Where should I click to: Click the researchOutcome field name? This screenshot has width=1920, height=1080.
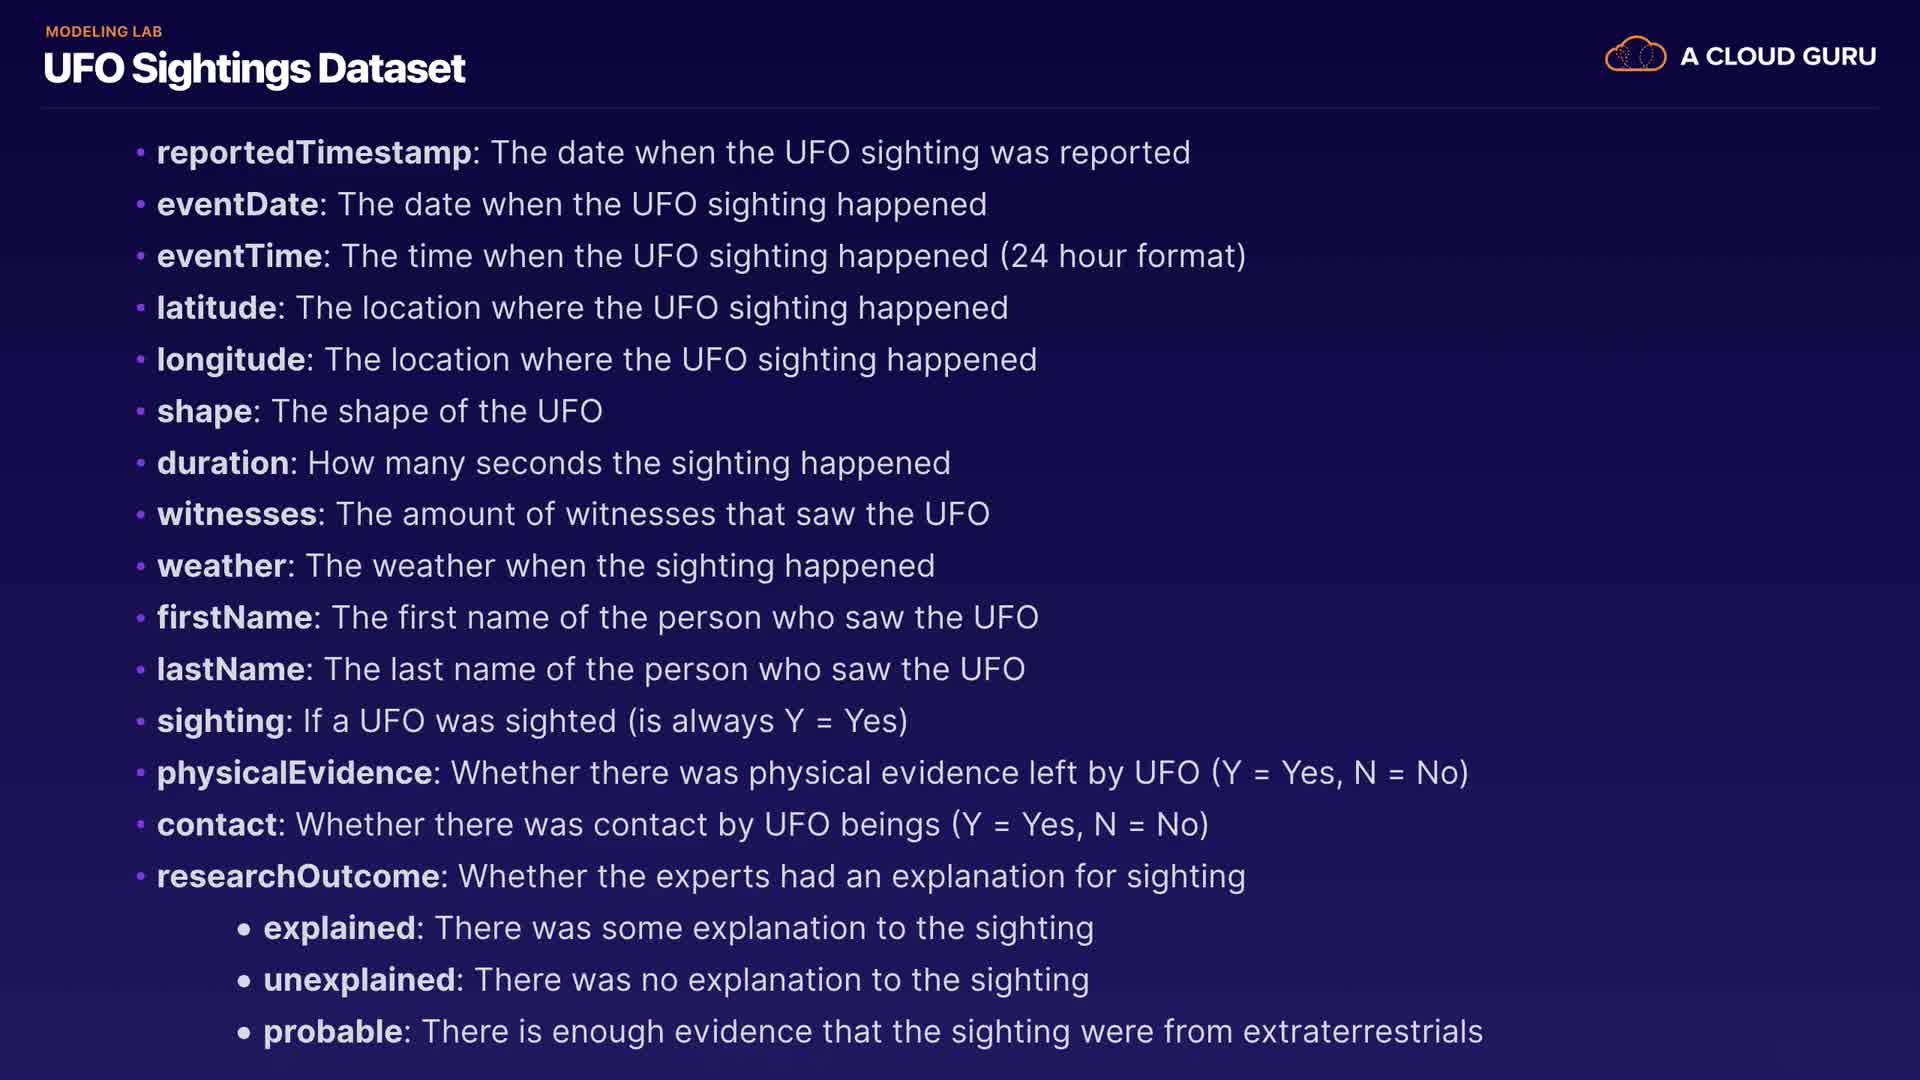298,877
